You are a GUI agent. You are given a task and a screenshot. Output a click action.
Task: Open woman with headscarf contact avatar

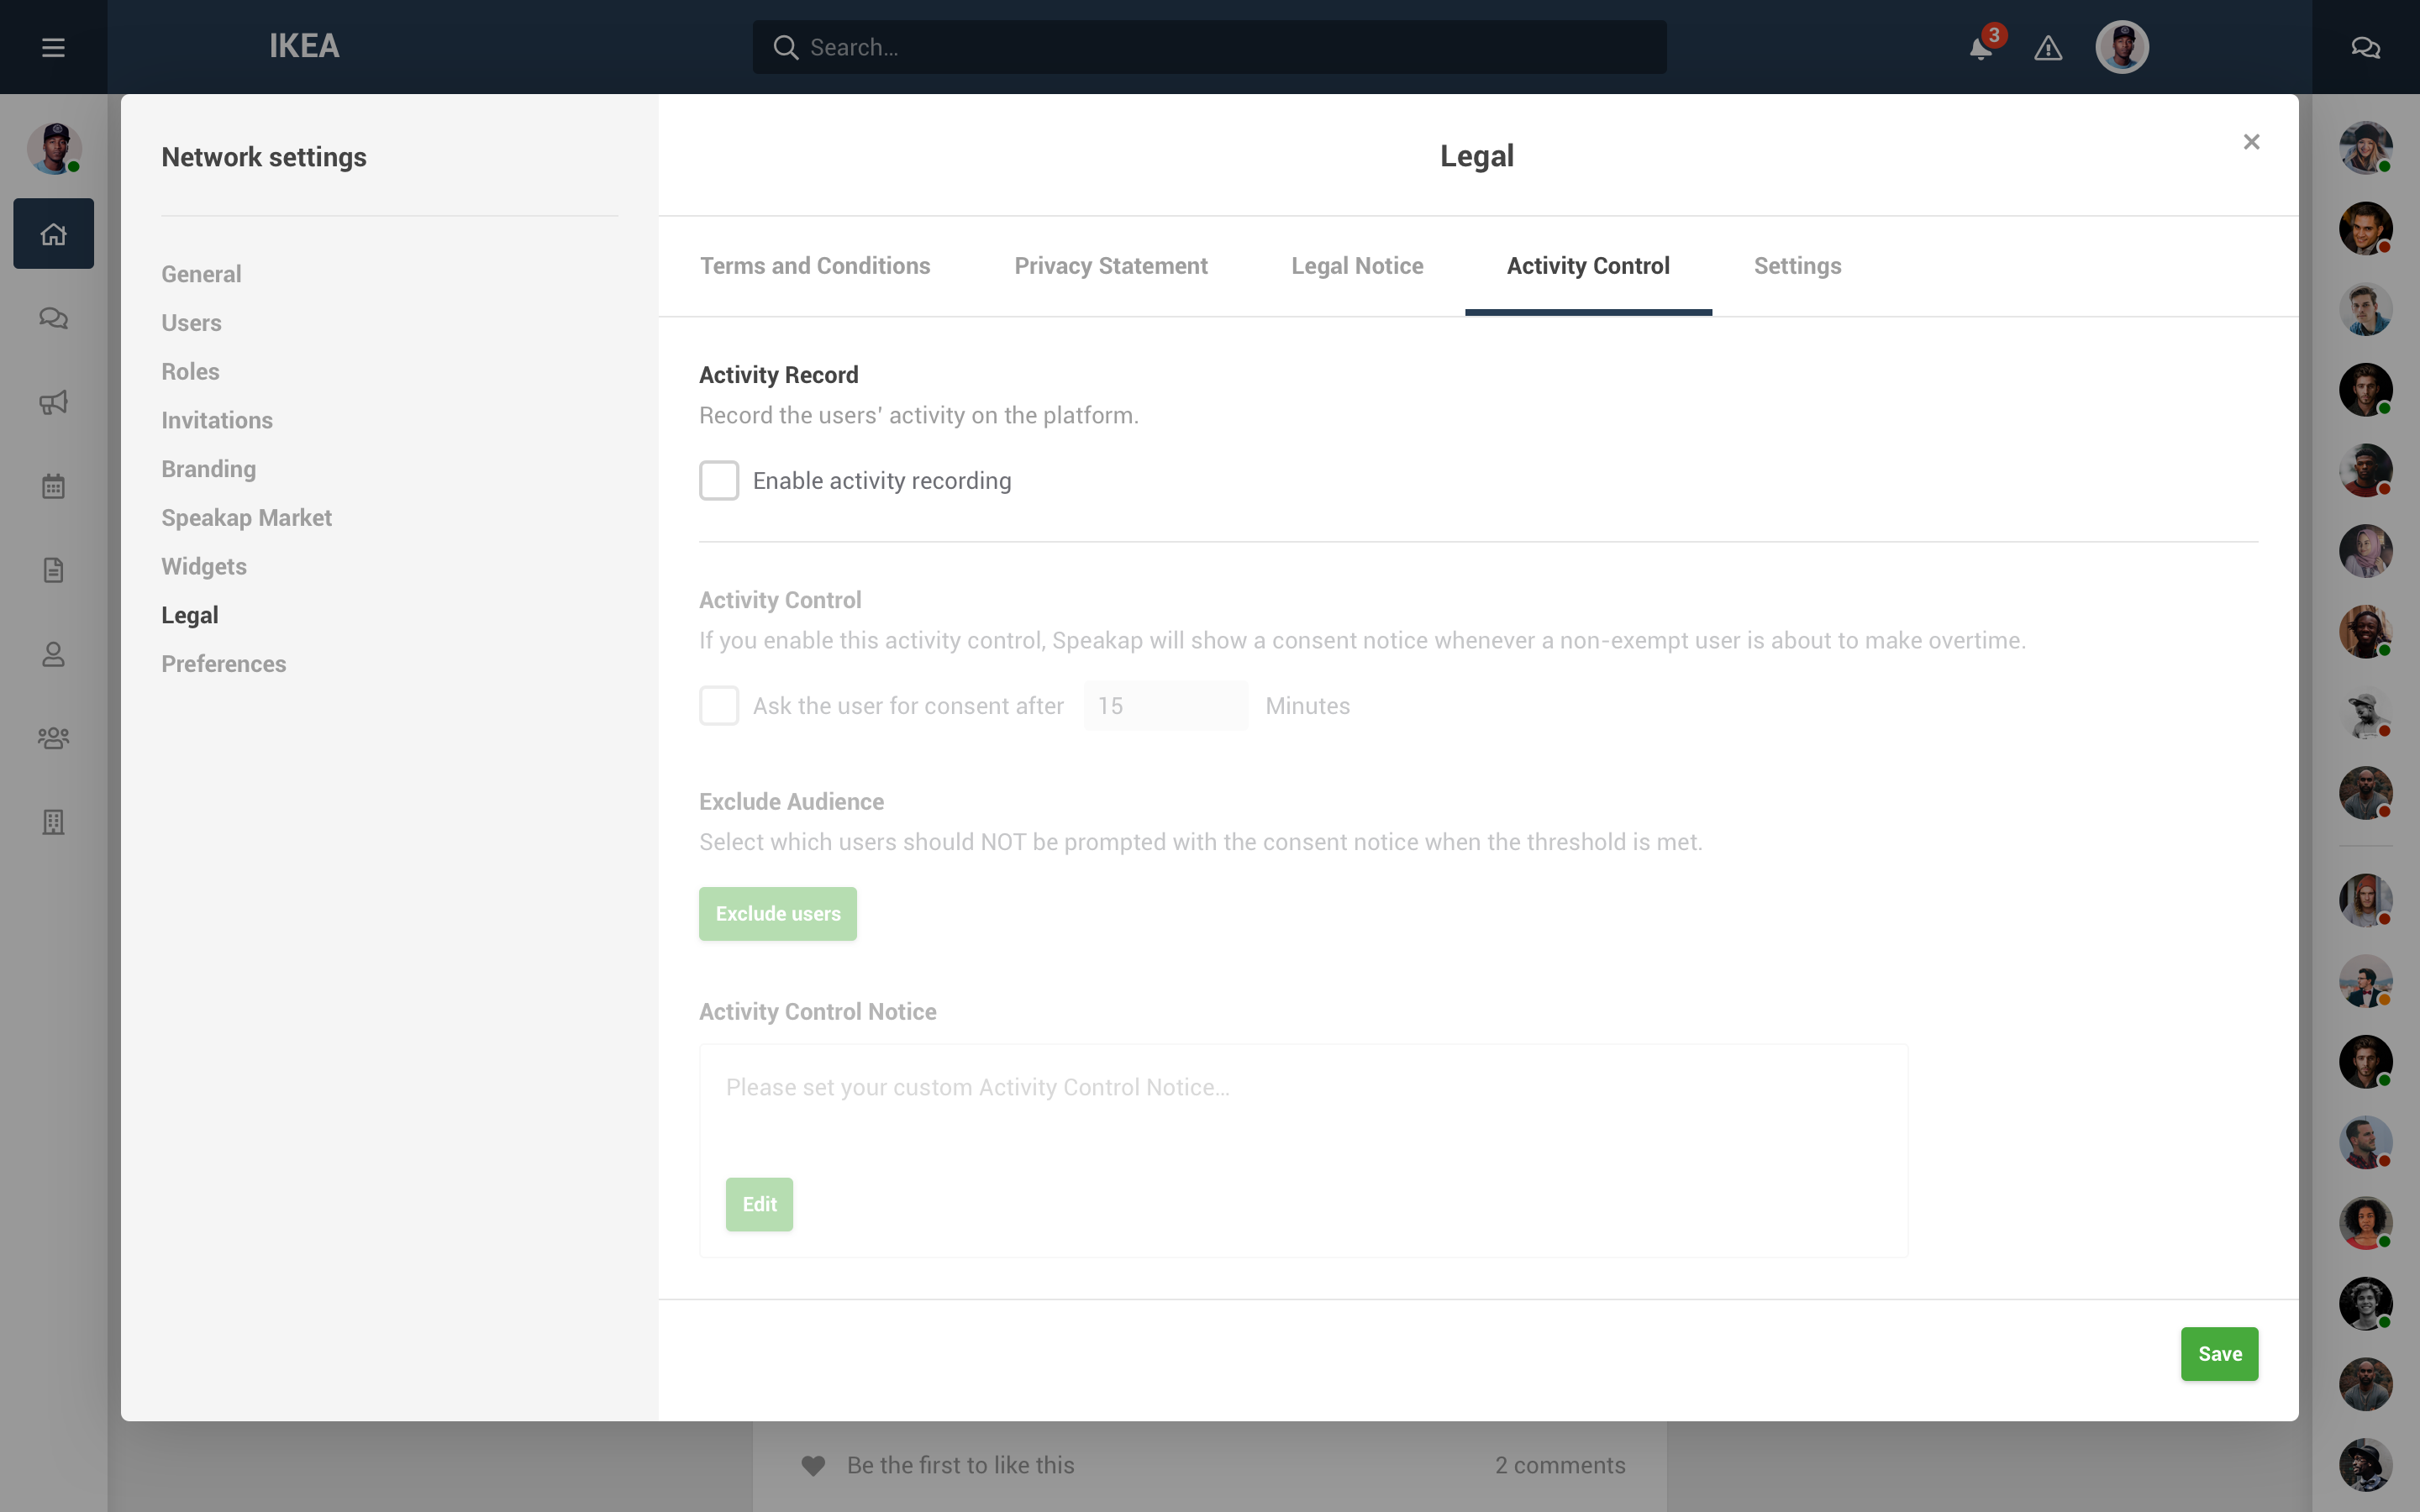point(2365,551)
